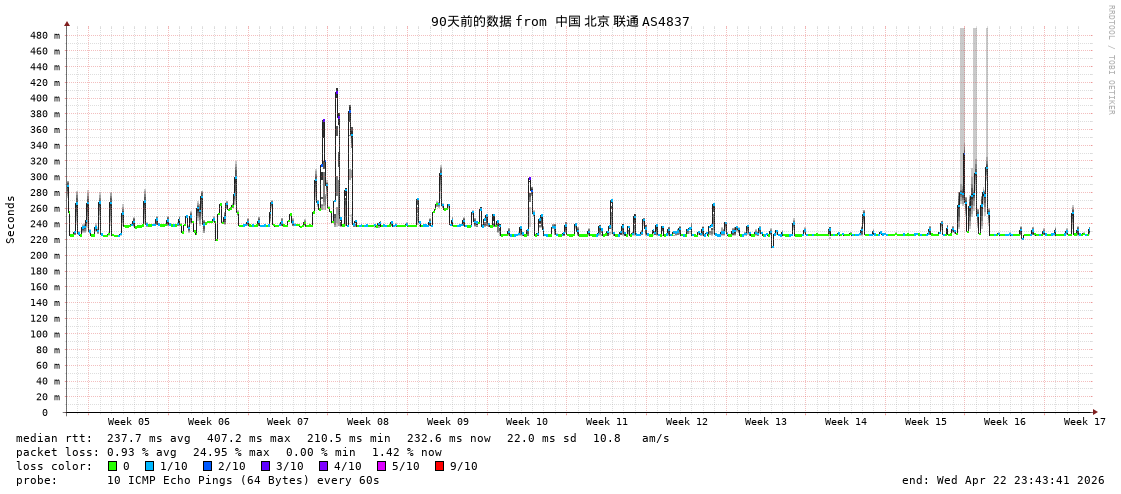Choose the red 9/10 loss swatch

tap(439, 466)
